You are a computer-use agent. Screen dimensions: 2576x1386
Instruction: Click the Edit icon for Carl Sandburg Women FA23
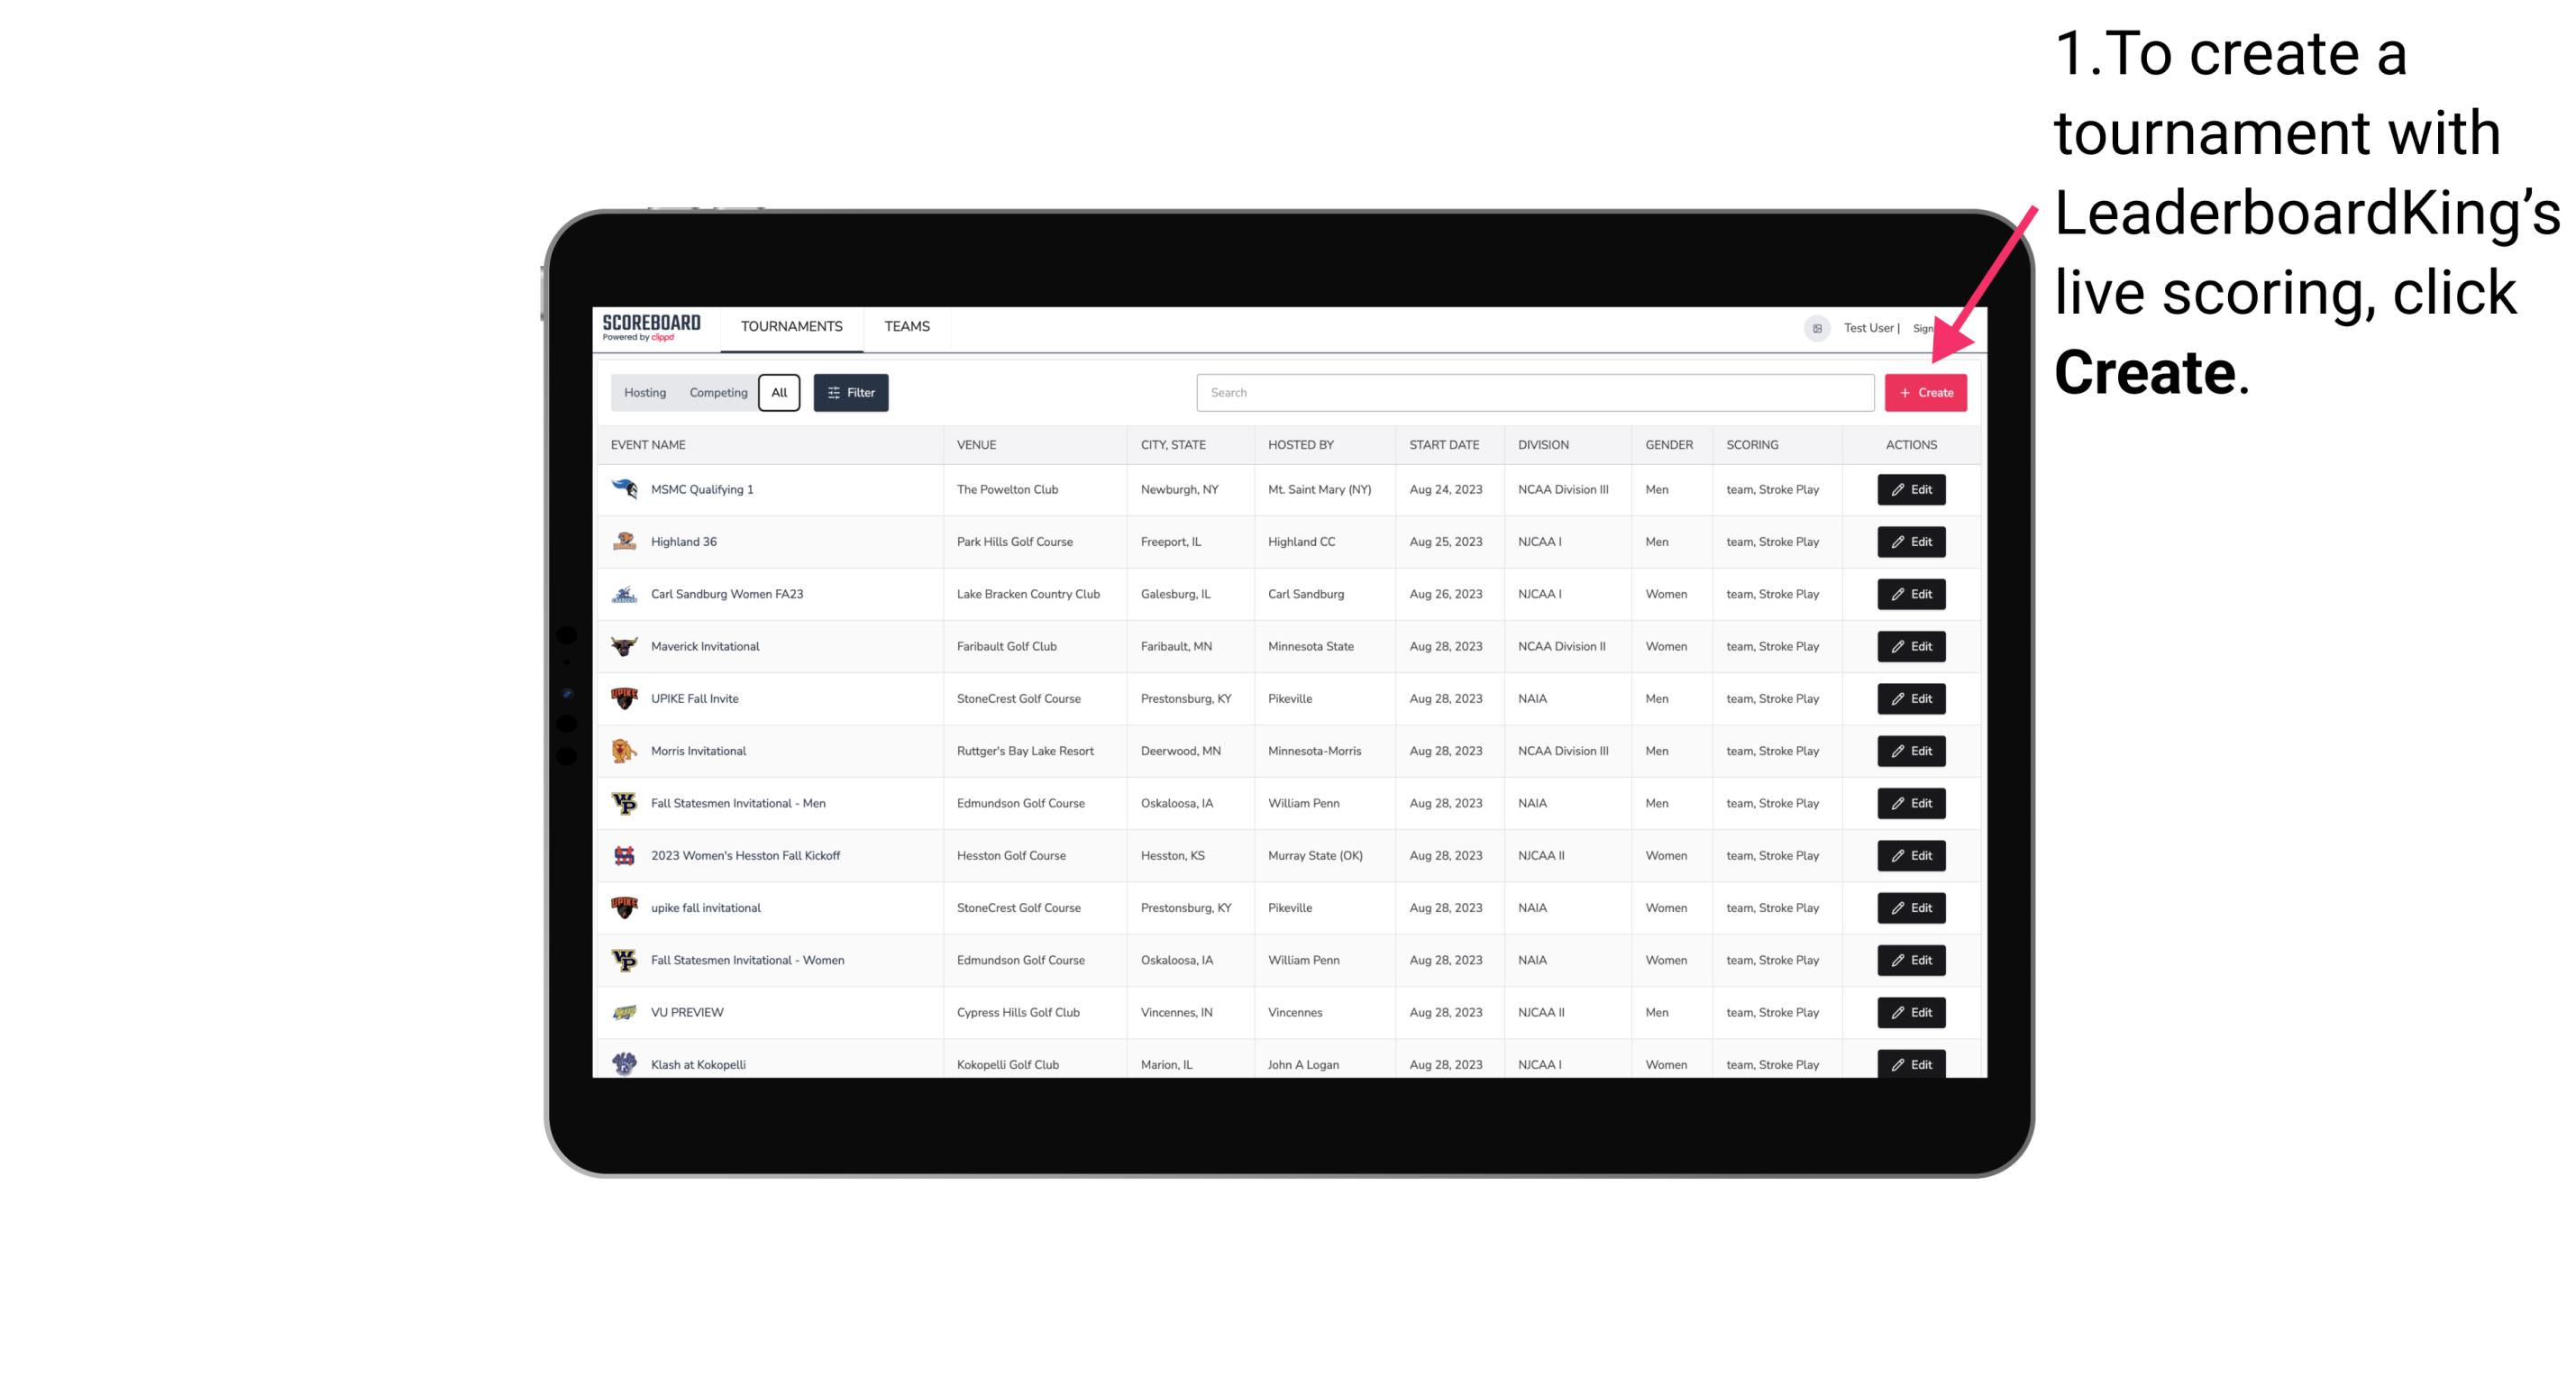tap(1910, 592)
